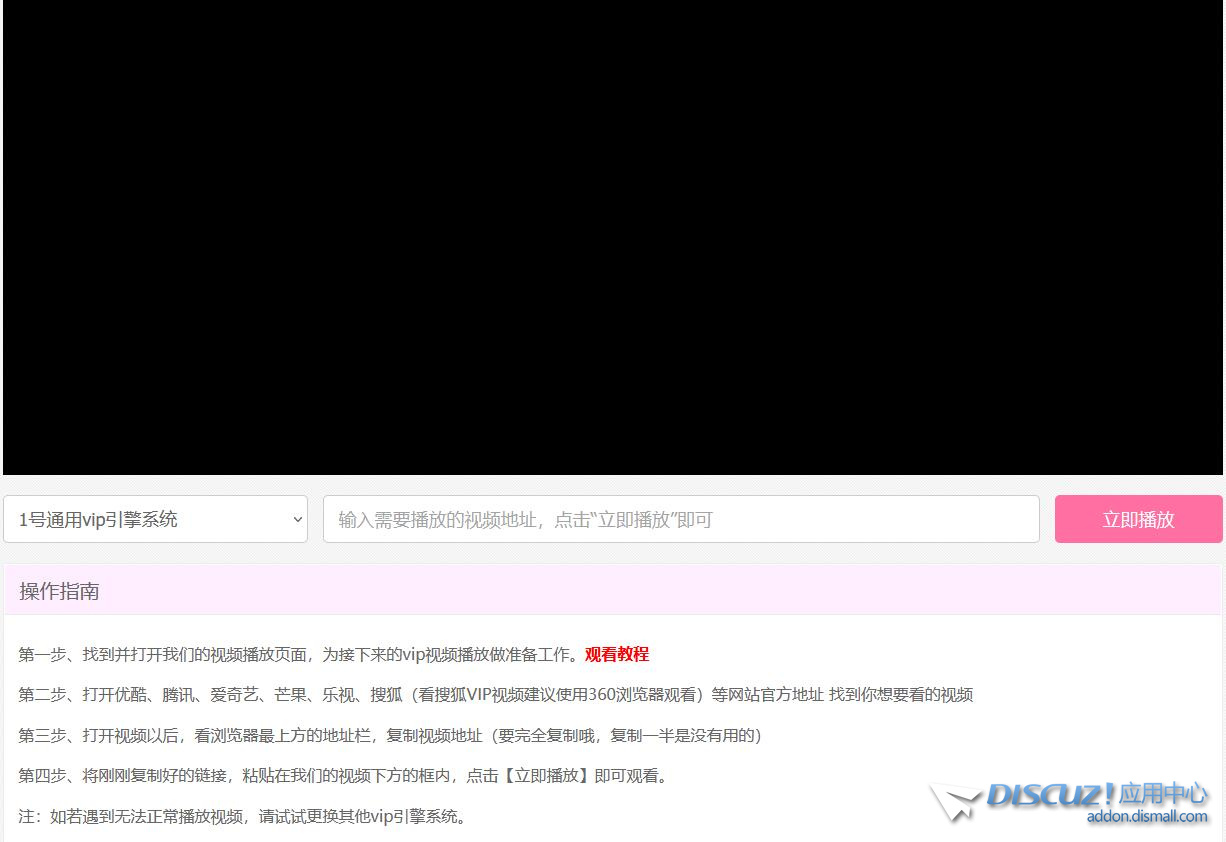The height and width of the screenshot is (842, 1226).
Task: Focus the video address input field
Action: [681, 519]
